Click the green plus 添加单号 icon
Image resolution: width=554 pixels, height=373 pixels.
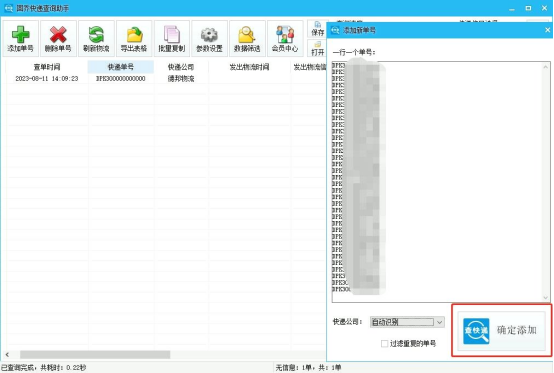point(20,39)
